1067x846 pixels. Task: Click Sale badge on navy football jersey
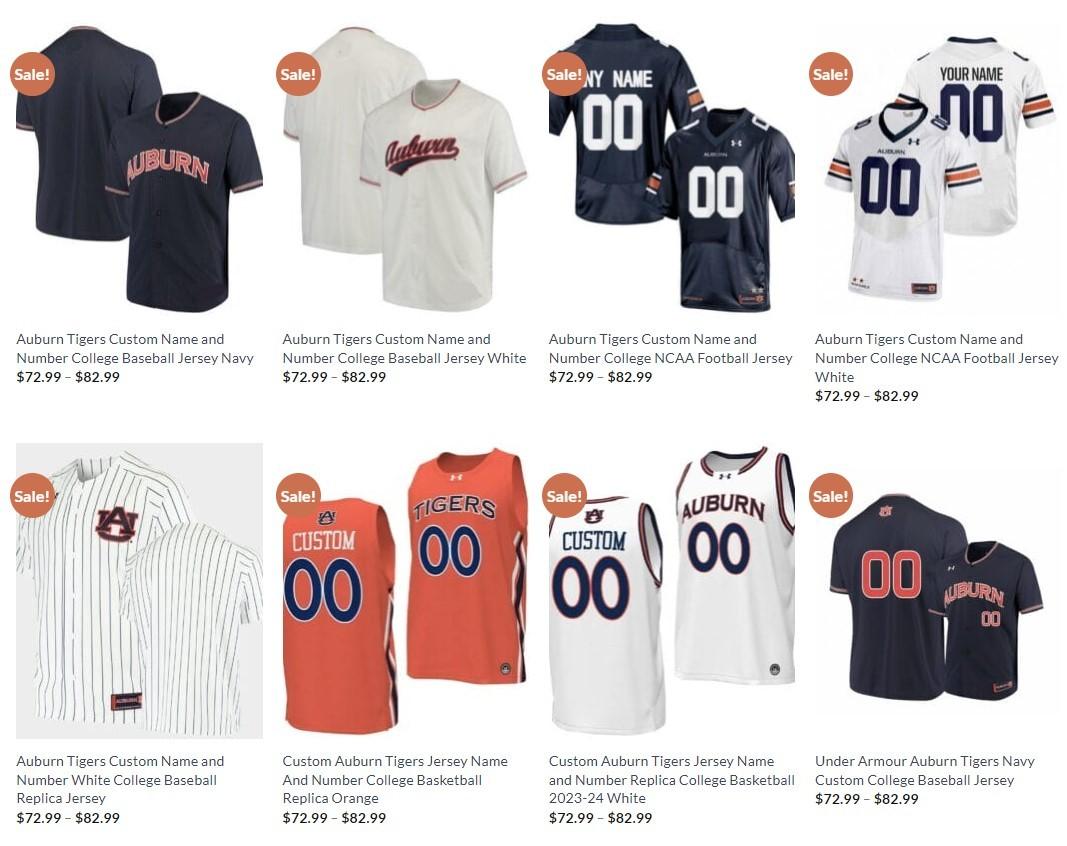point(564,74)
